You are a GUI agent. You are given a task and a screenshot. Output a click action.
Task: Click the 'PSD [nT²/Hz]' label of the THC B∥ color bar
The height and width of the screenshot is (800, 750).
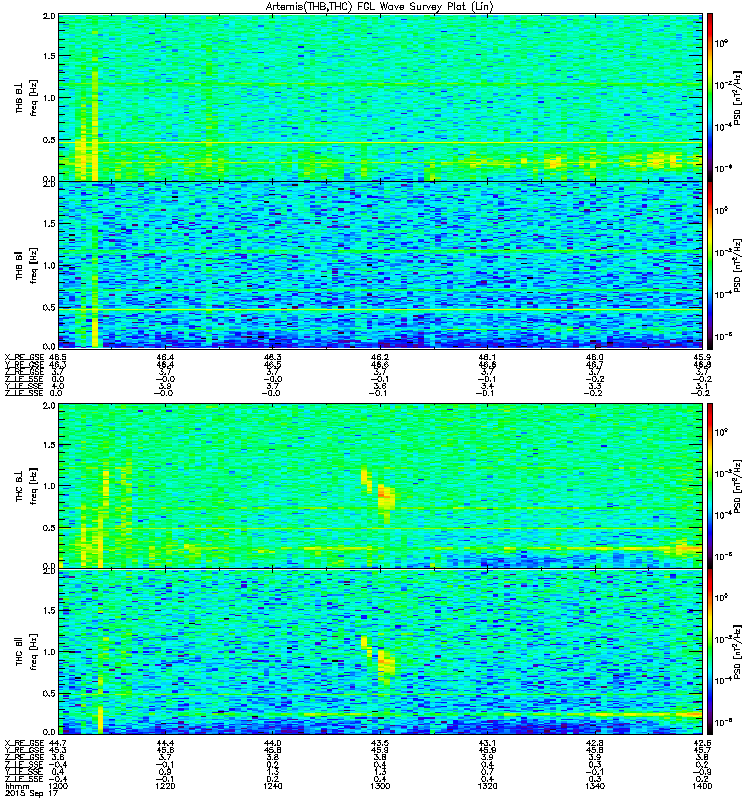click(x=737, y=652)
